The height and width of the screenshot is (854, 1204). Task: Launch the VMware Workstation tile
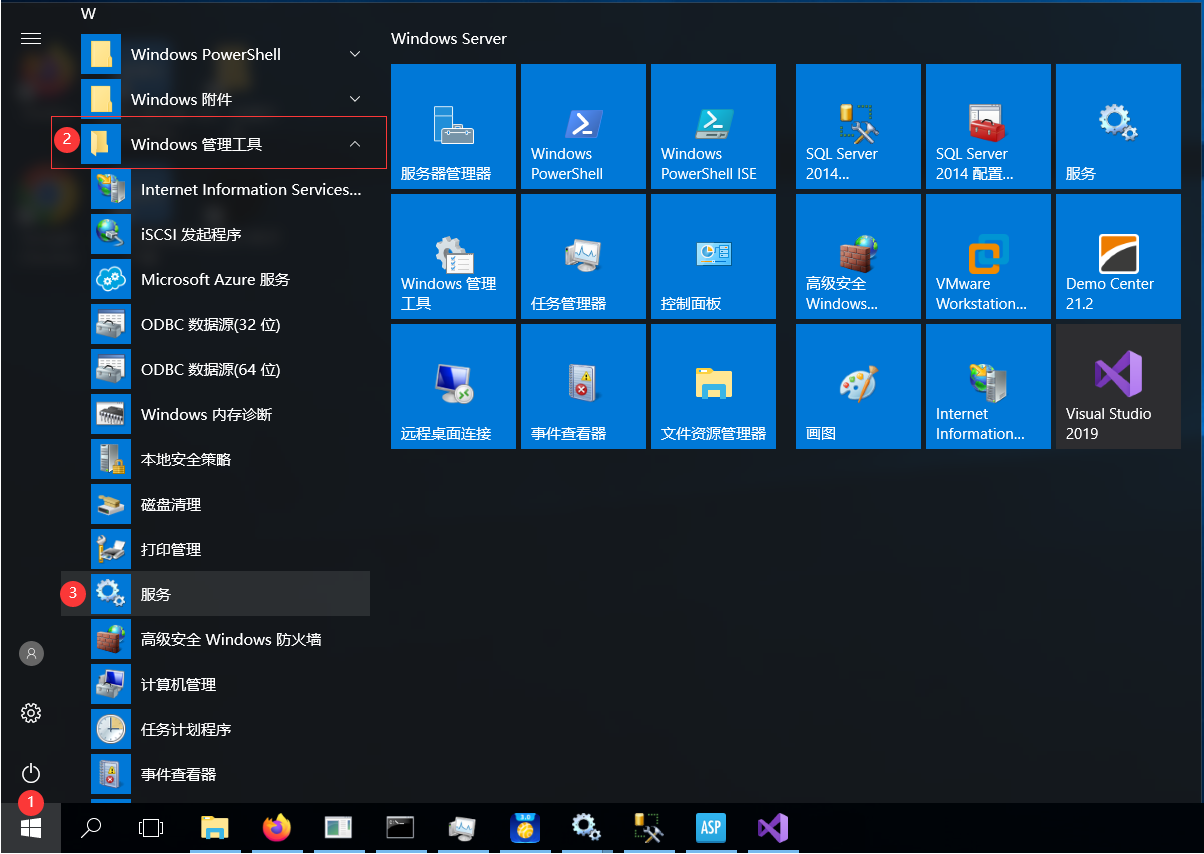click(988, 256)
